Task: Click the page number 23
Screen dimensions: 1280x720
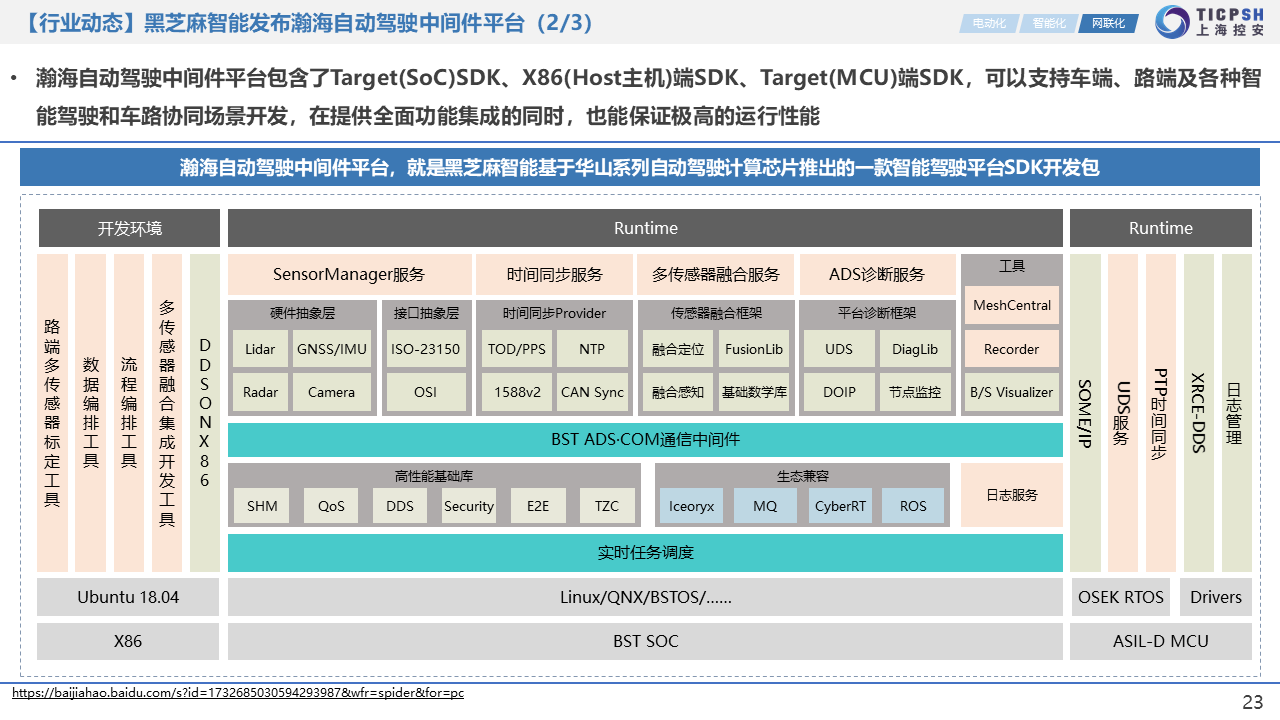Action: pos(1252,701)
